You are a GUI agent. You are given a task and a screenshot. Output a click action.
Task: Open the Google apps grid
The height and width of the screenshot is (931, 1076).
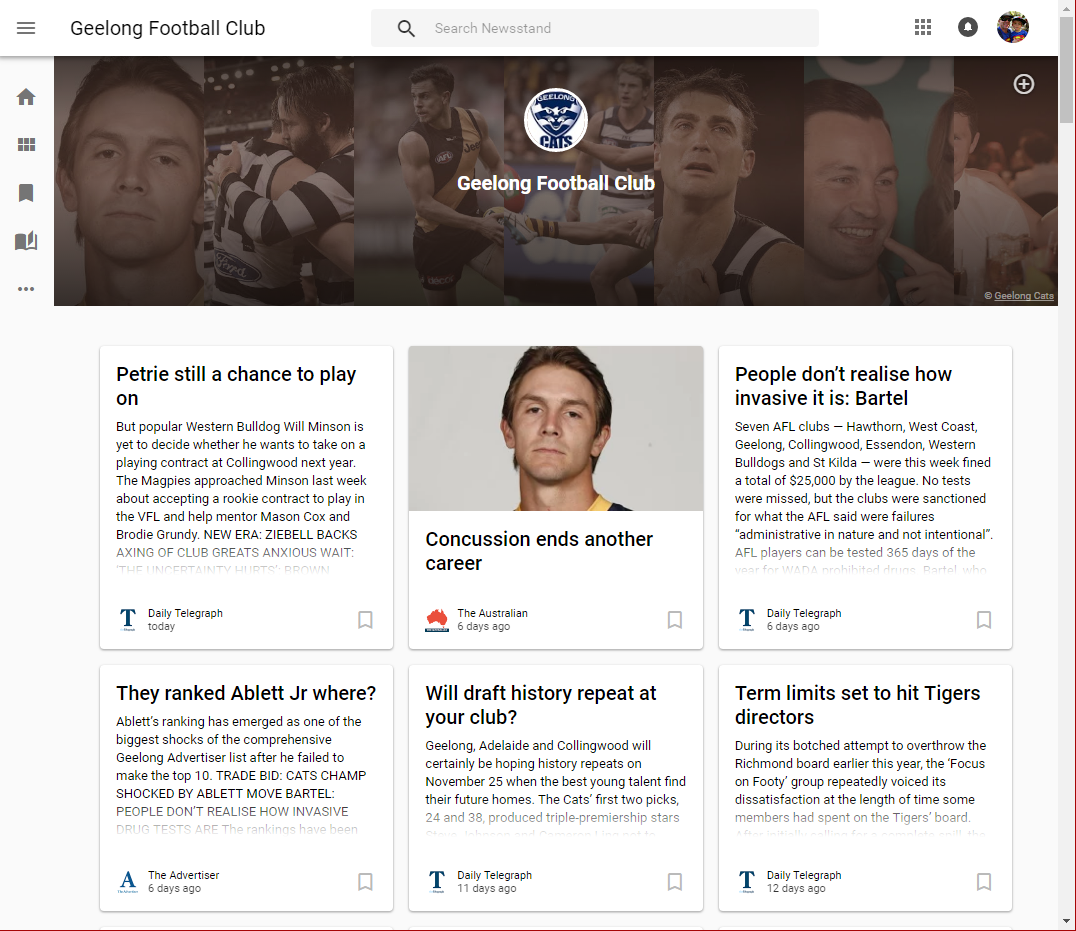coord(923,27)
